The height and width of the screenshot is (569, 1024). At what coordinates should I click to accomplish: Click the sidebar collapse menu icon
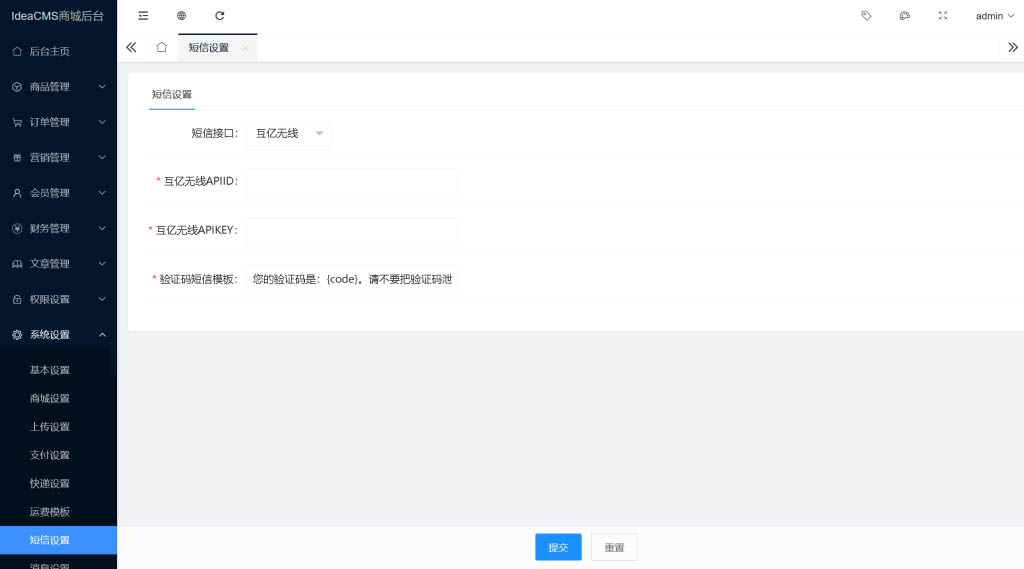click(x=143, y=16)
